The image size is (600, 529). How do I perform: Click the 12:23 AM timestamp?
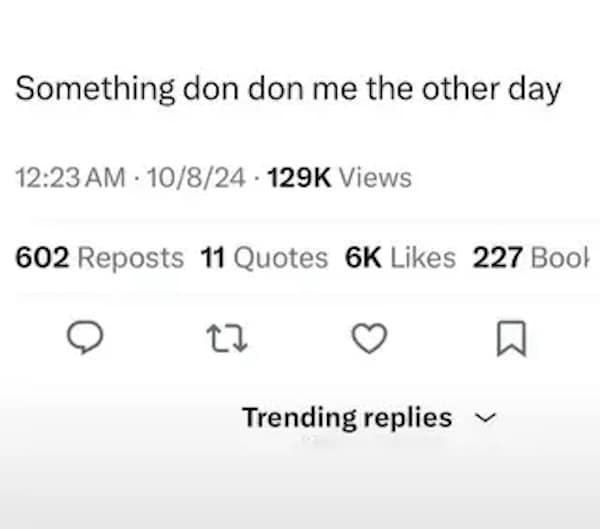(x=71, y=178)
